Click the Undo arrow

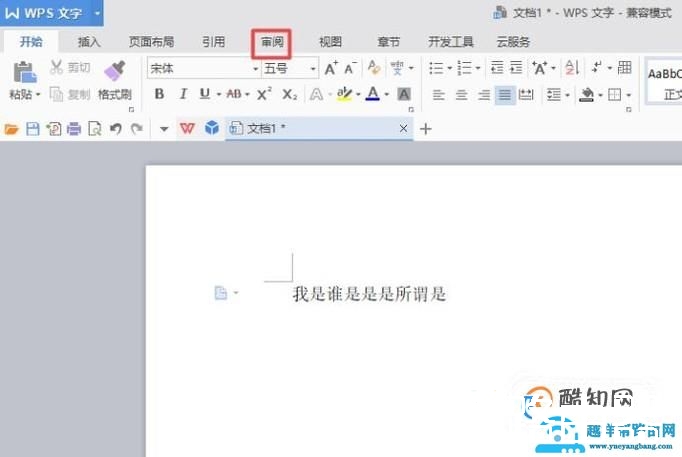tap(116, 129)
